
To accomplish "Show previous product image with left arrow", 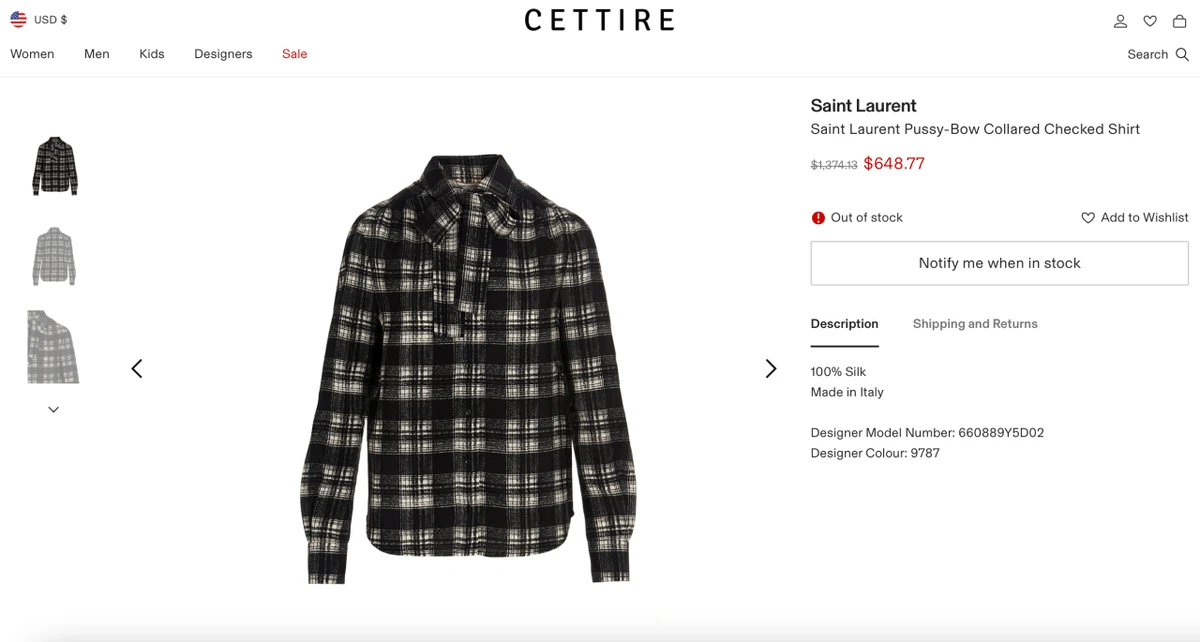I will point(137,369).
